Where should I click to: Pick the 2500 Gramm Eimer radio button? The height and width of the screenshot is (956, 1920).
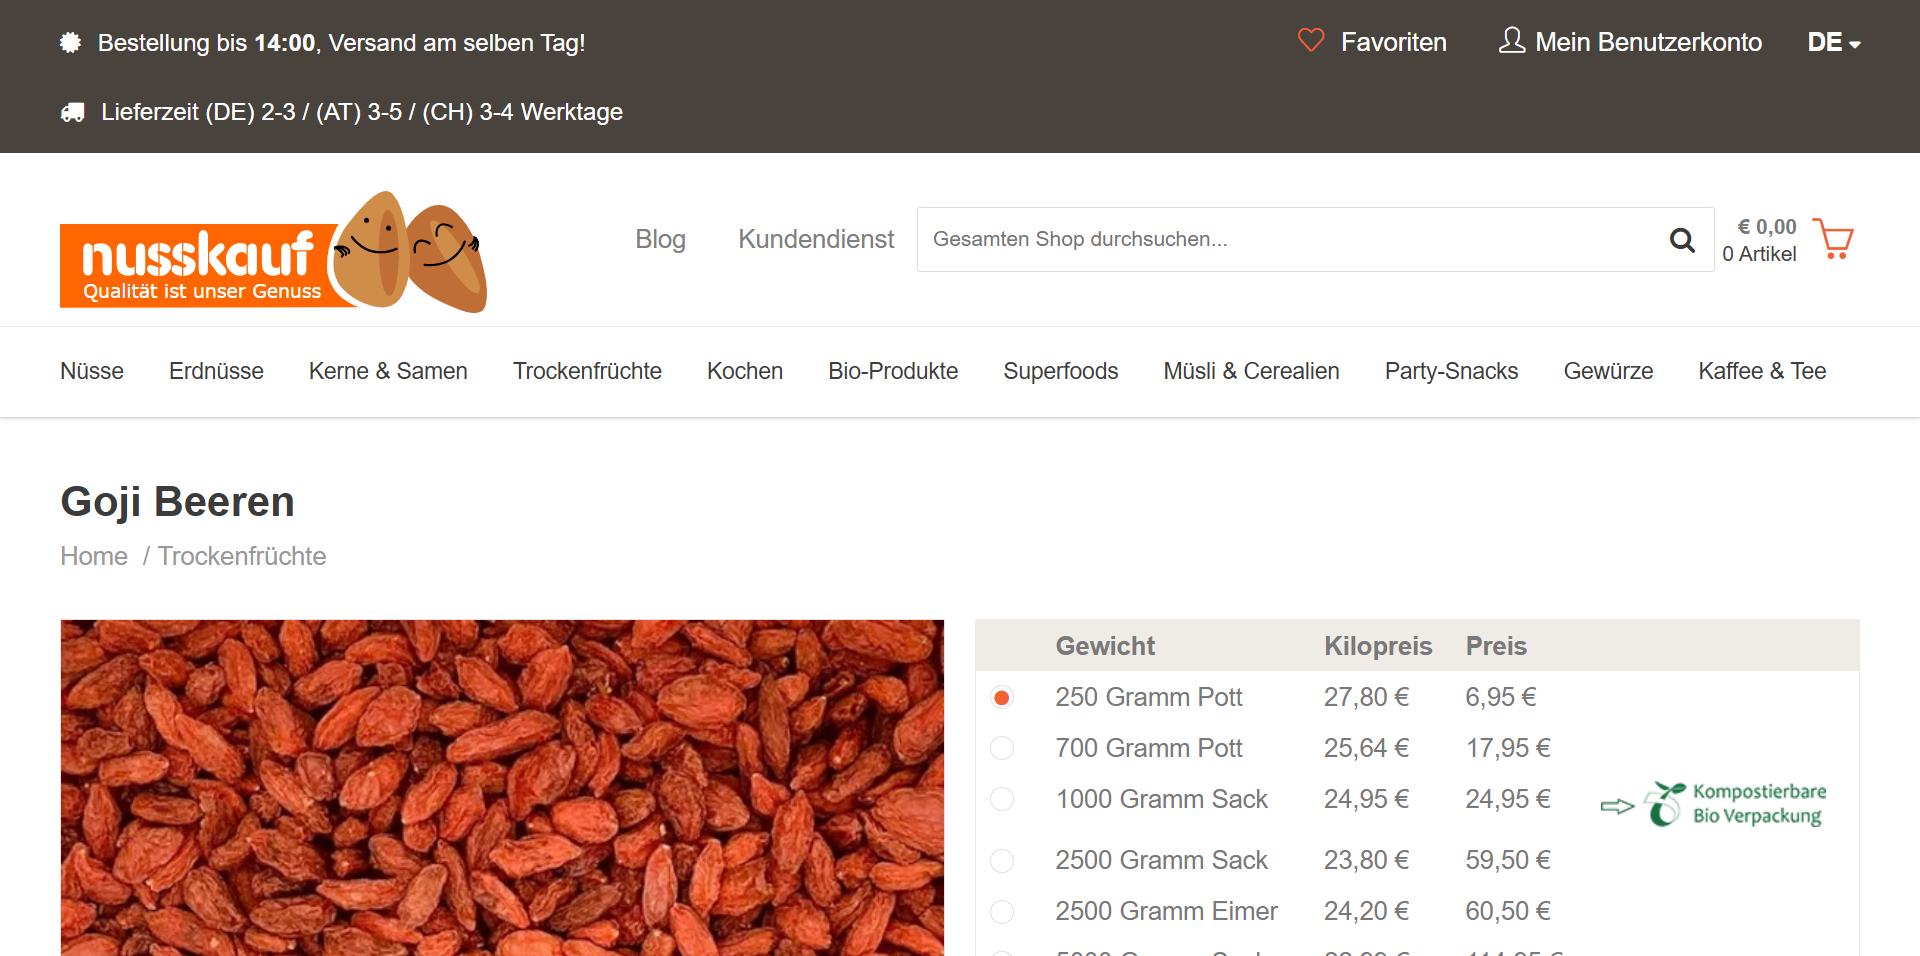1001,911
